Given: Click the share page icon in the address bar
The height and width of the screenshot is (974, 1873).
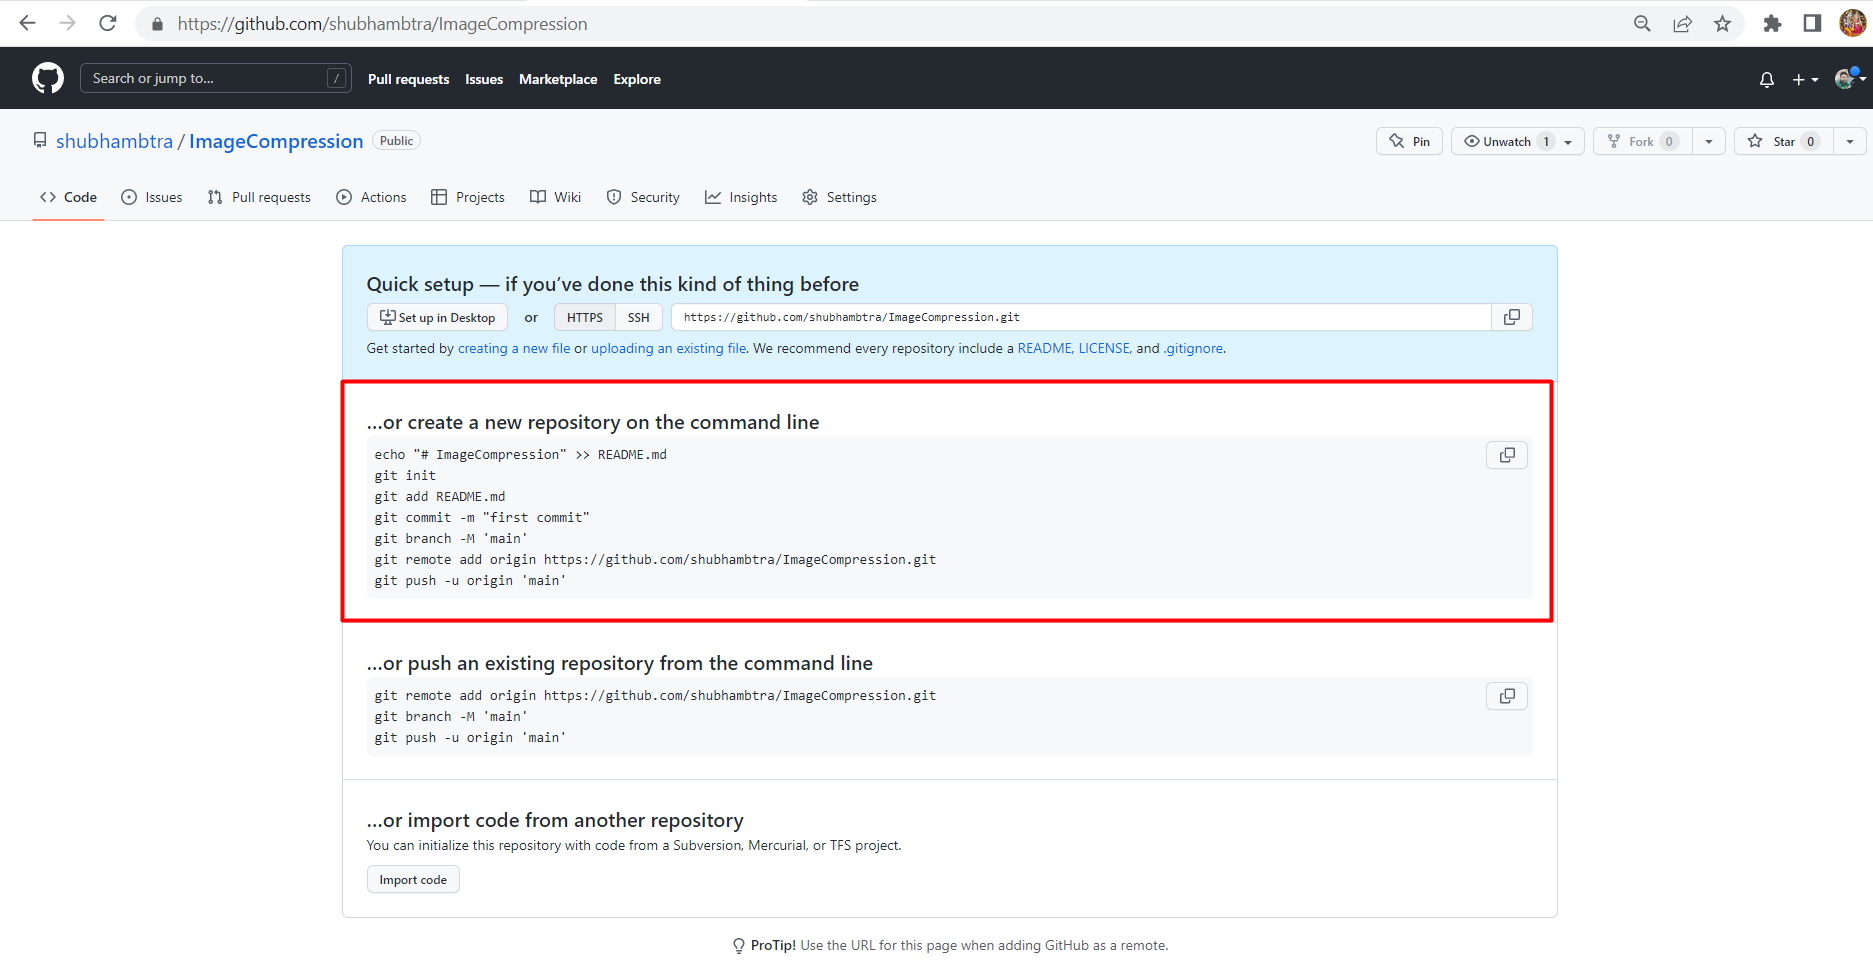Looking at the screenshot, I should (x=1682, y=24).
